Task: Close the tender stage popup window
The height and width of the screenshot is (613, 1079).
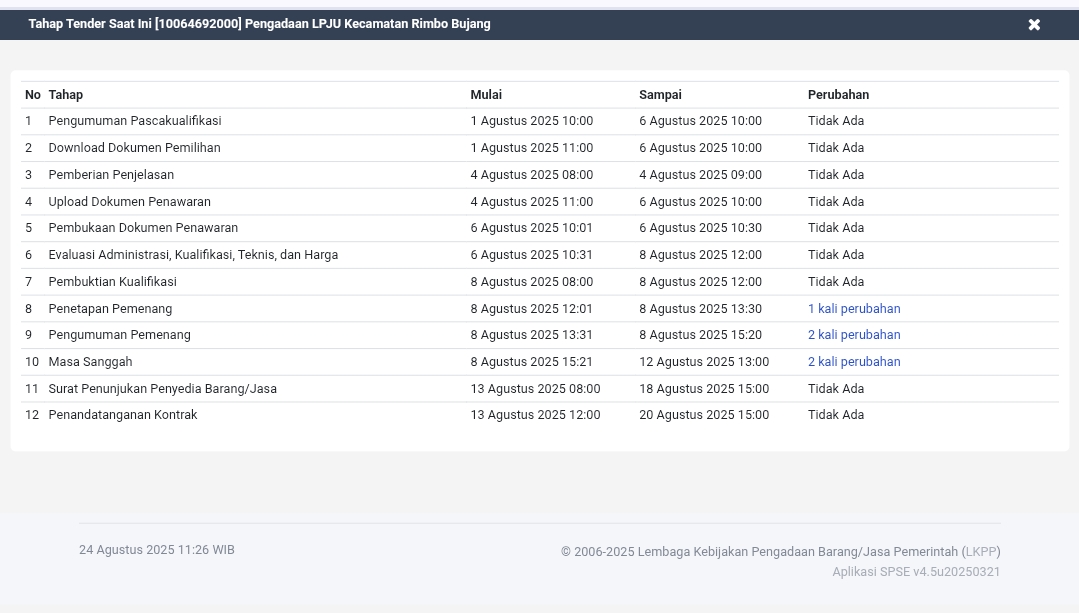Action: point(1034,24)
